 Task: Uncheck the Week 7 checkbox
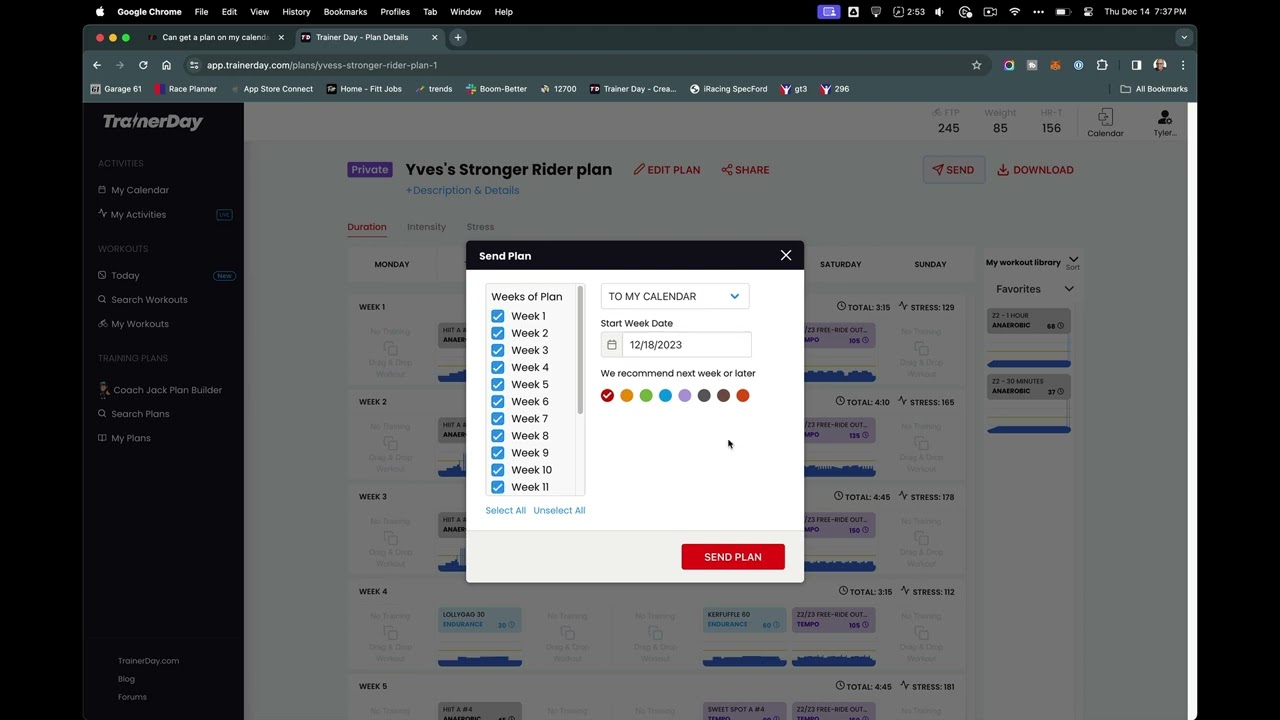pos(497,418)
